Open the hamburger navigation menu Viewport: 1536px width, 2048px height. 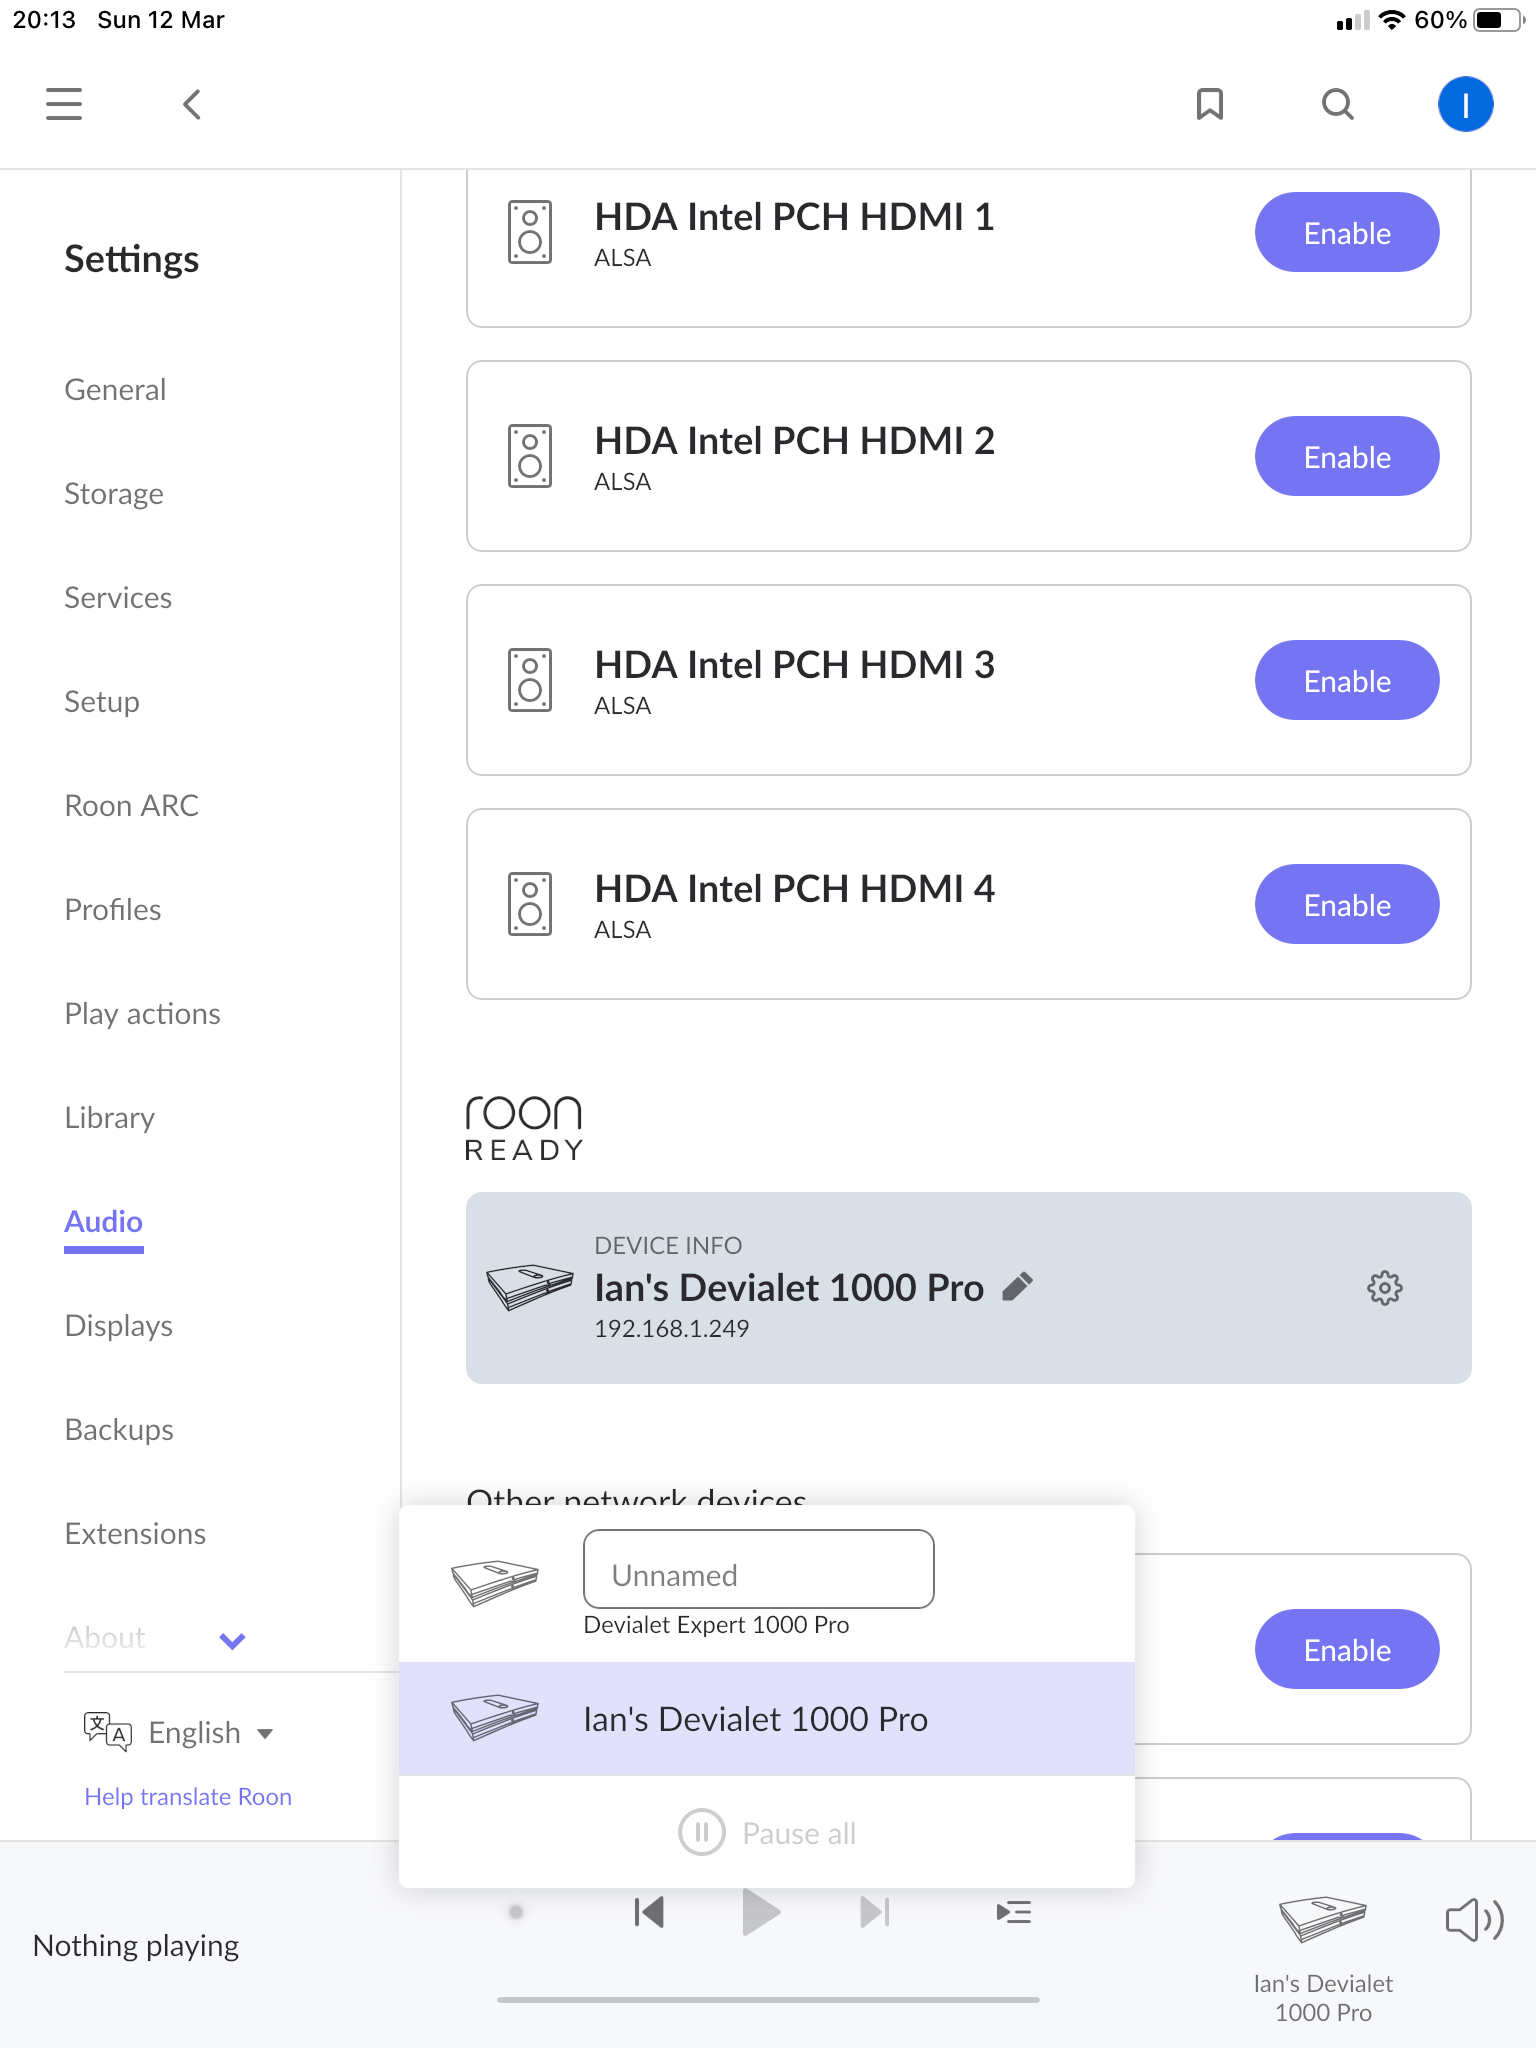click(64, 104)
